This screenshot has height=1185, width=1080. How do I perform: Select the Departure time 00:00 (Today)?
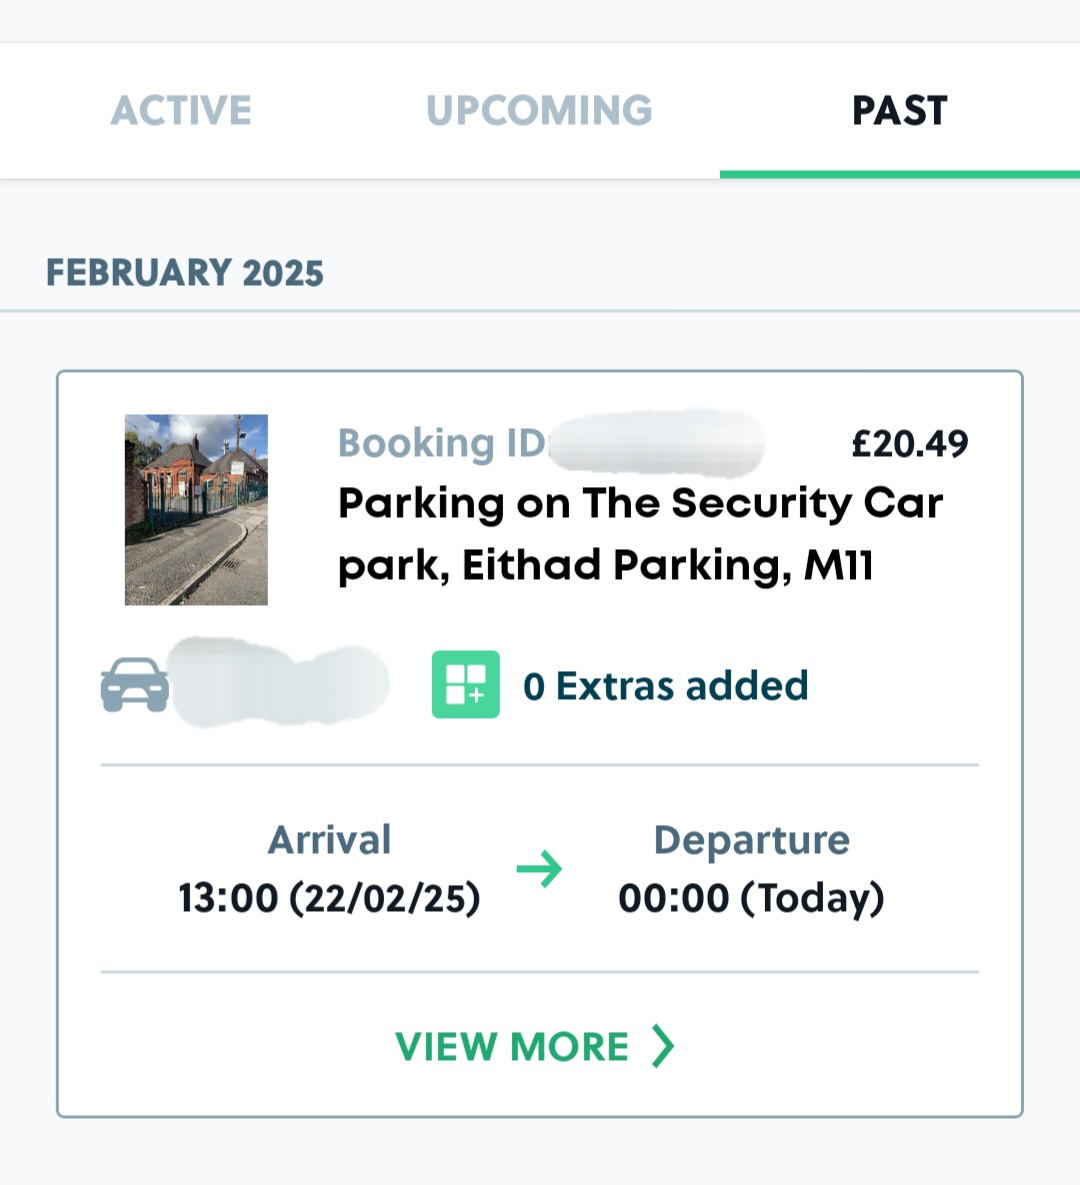point(751,898)
